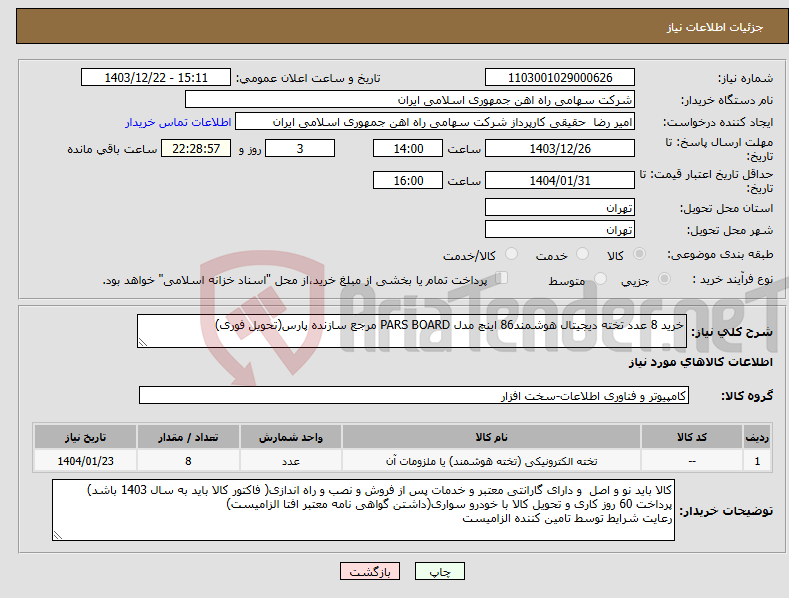The image size is (789, 598).
Task: Click the delivery province field تهران
Action: (x=560, y=207)
